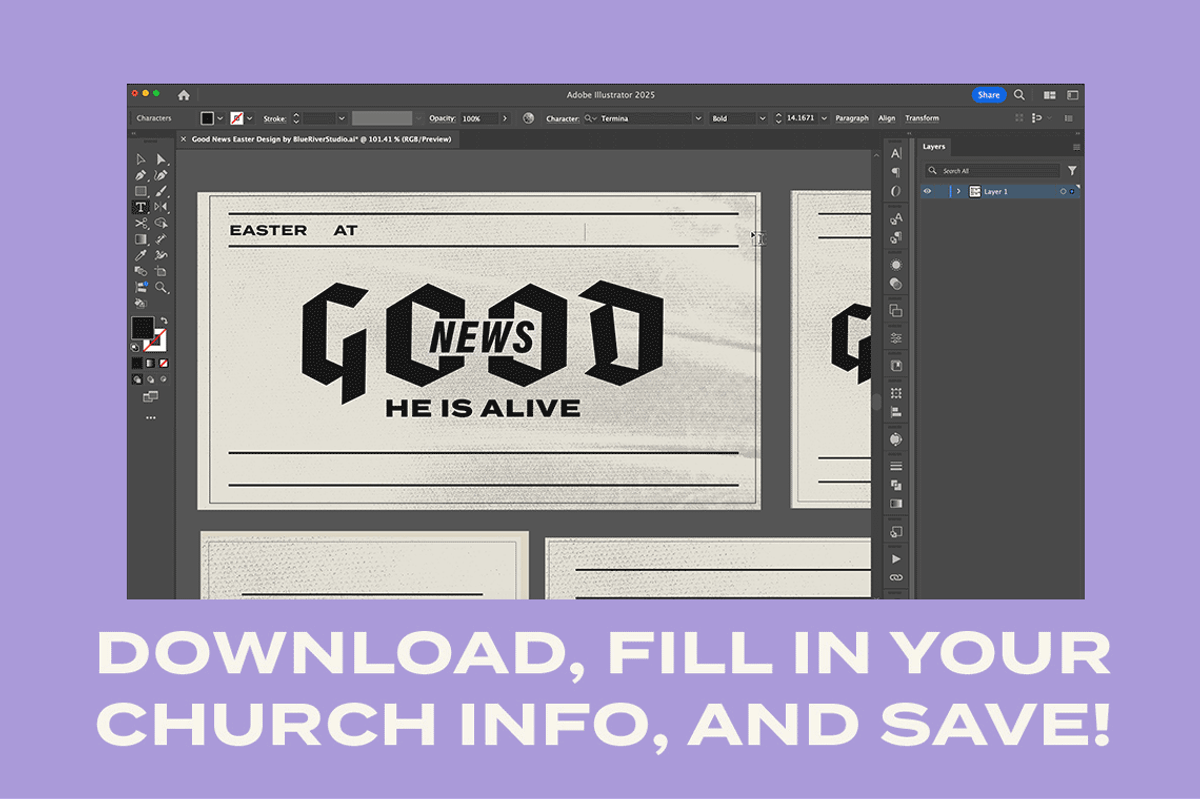Viewport: 1200px width, 800px height.
Task: Select the Rectangle tool
Action: 140,191
